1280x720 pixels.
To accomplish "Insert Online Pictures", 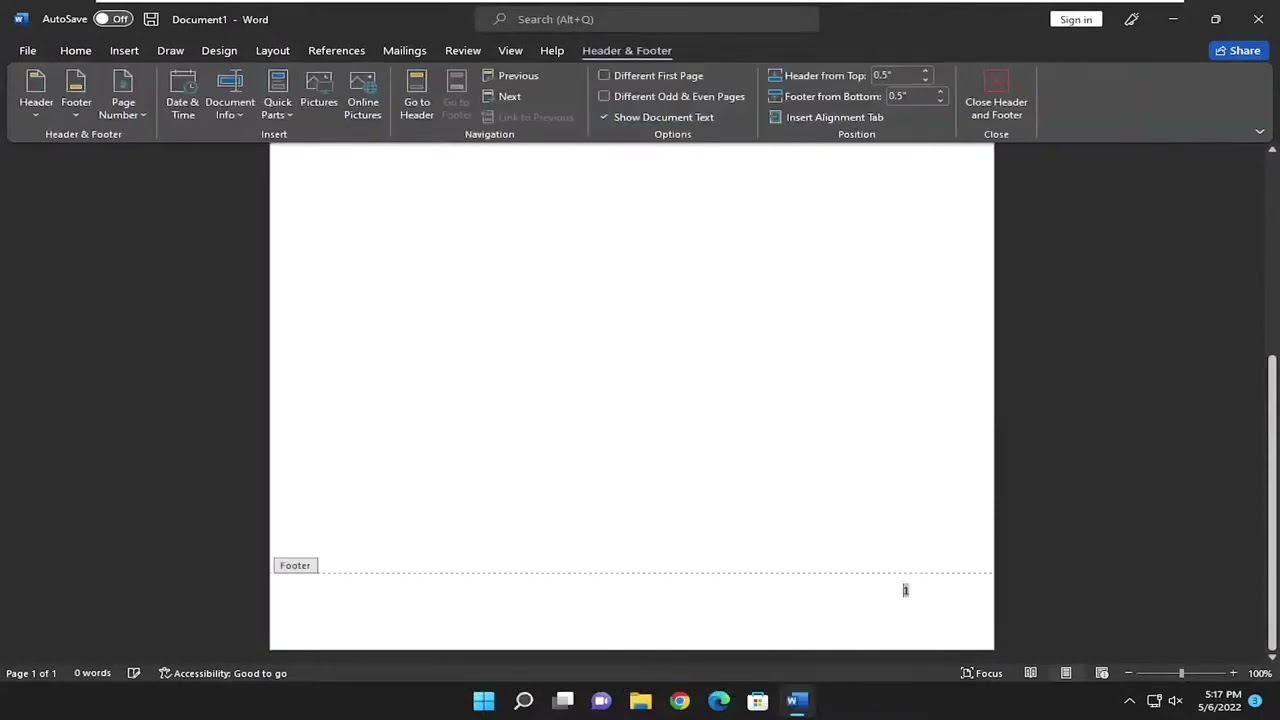I will tap(363, 96).
